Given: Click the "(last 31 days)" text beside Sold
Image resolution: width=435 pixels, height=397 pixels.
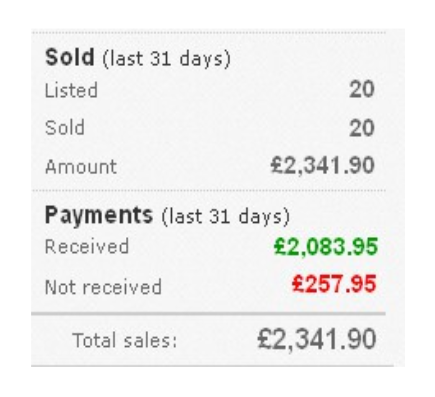Looking at the screenshot, I should [167, 59].
